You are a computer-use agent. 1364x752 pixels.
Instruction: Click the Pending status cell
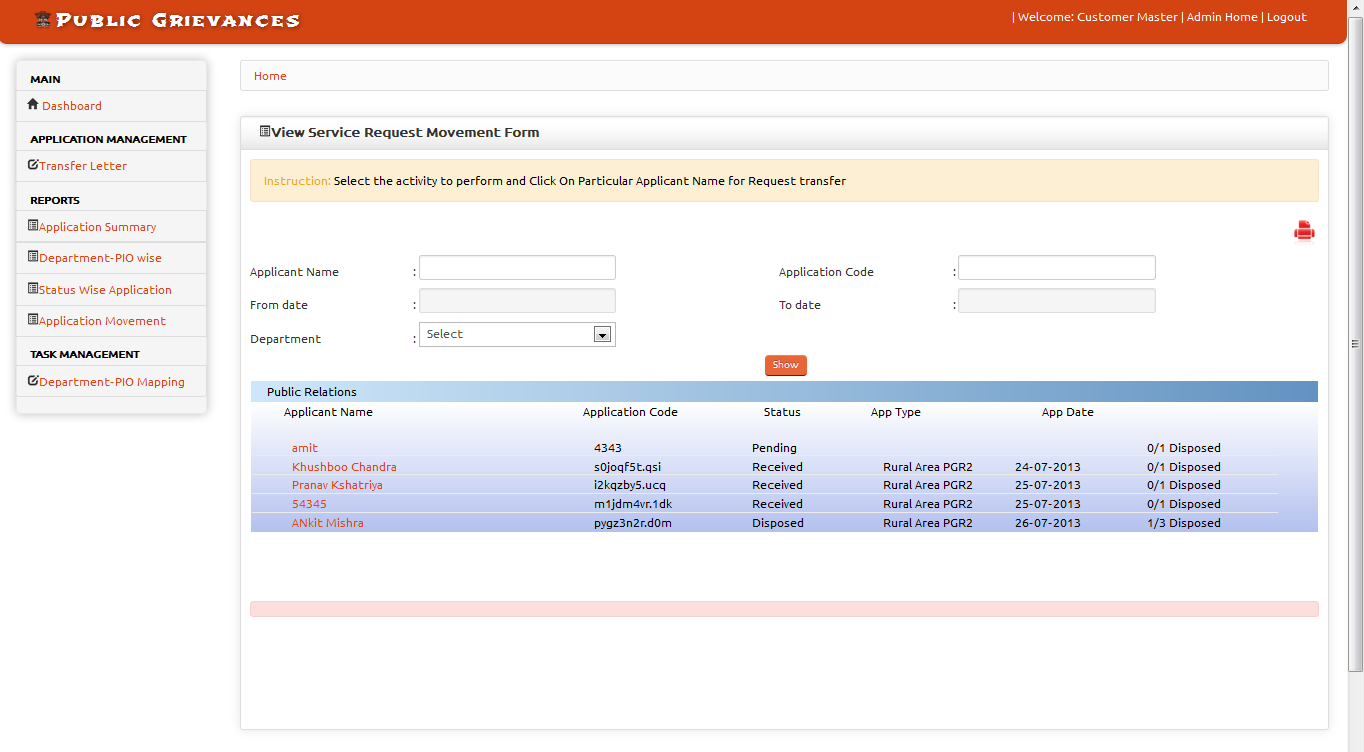[774, 448]
